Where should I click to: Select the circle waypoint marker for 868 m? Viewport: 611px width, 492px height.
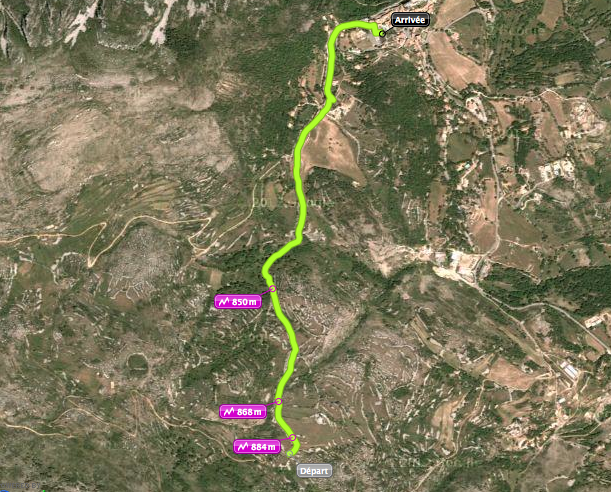(x=279, y=401)
